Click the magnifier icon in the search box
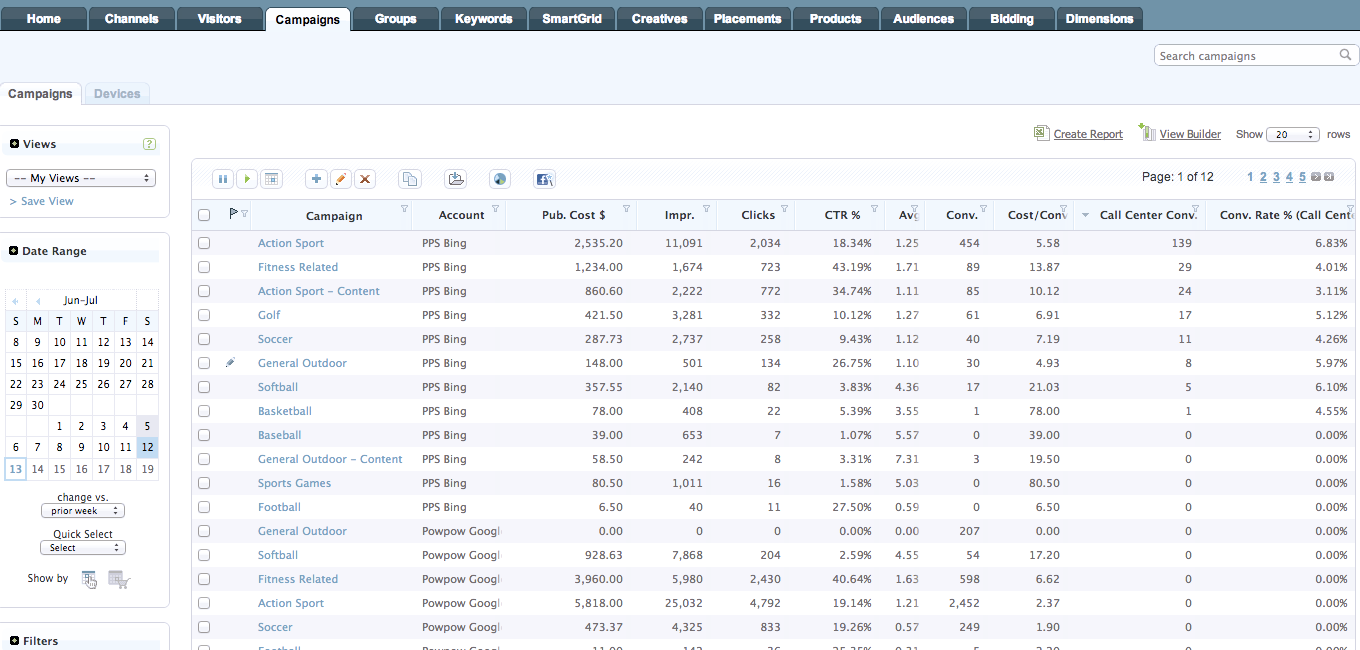This screenshot has height=650, width=1360. (x=1346, y=55)
